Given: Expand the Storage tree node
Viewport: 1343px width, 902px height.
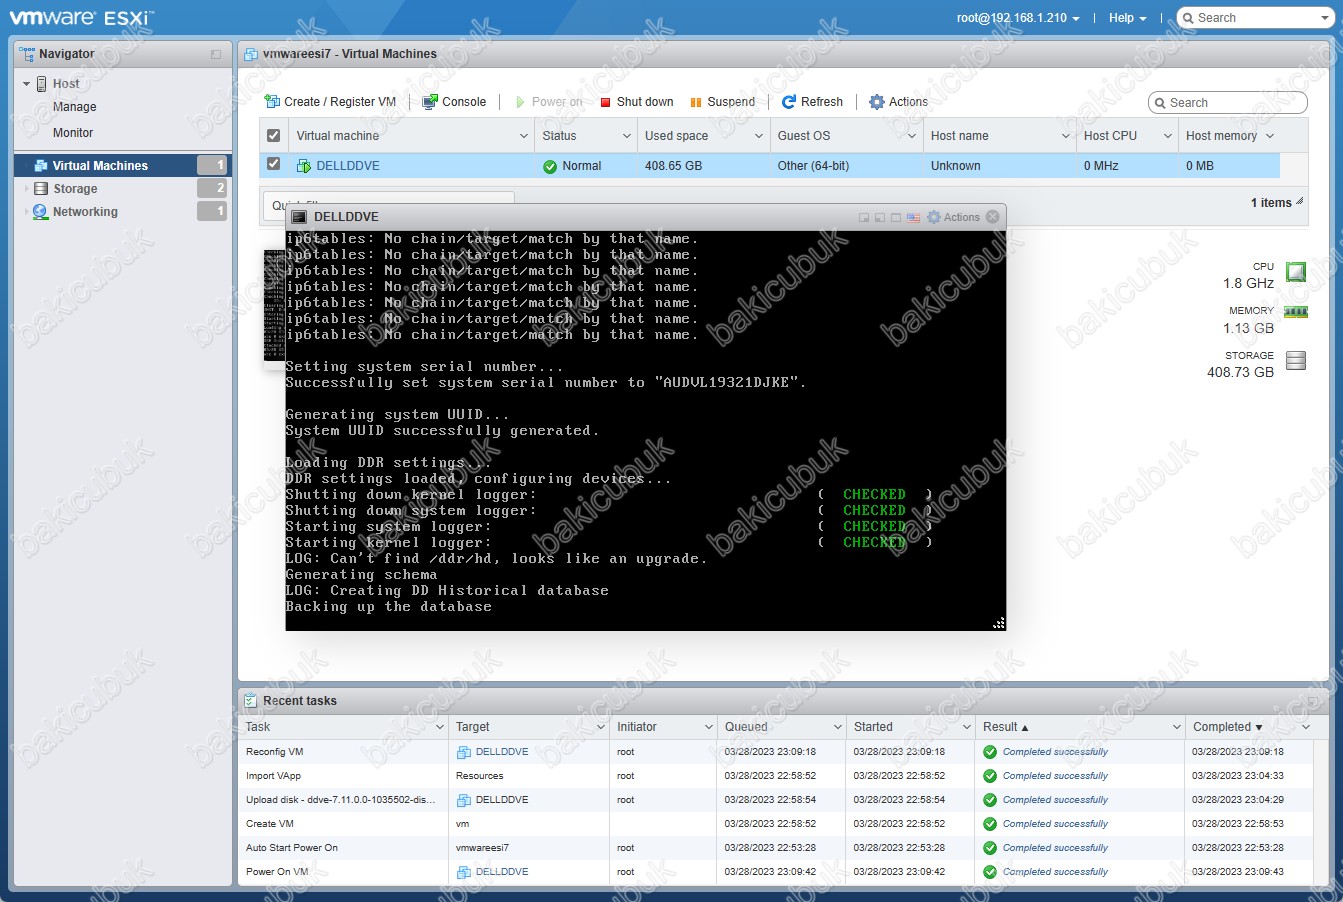Looking at the screenshot, I should [27, 188].
